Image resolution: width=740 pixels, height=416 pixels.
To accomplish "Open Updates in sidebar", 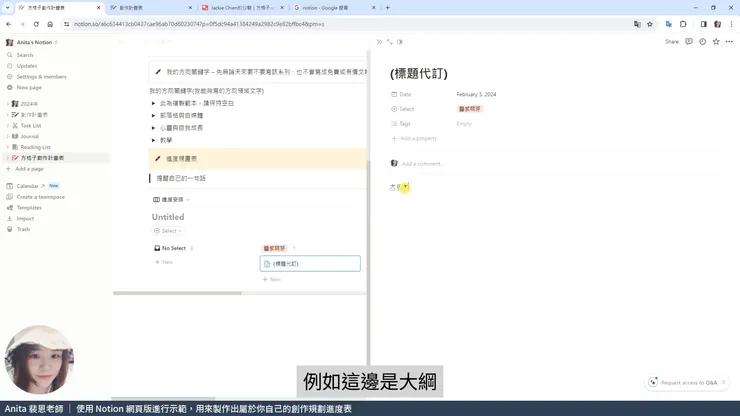I will [x=26, y=66].
